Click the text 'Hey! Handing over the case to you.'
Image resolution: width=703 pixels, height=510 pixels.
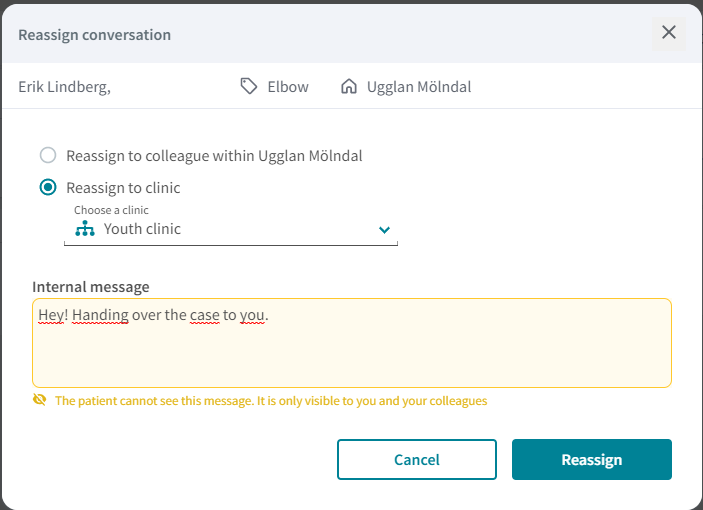[153, 315]
